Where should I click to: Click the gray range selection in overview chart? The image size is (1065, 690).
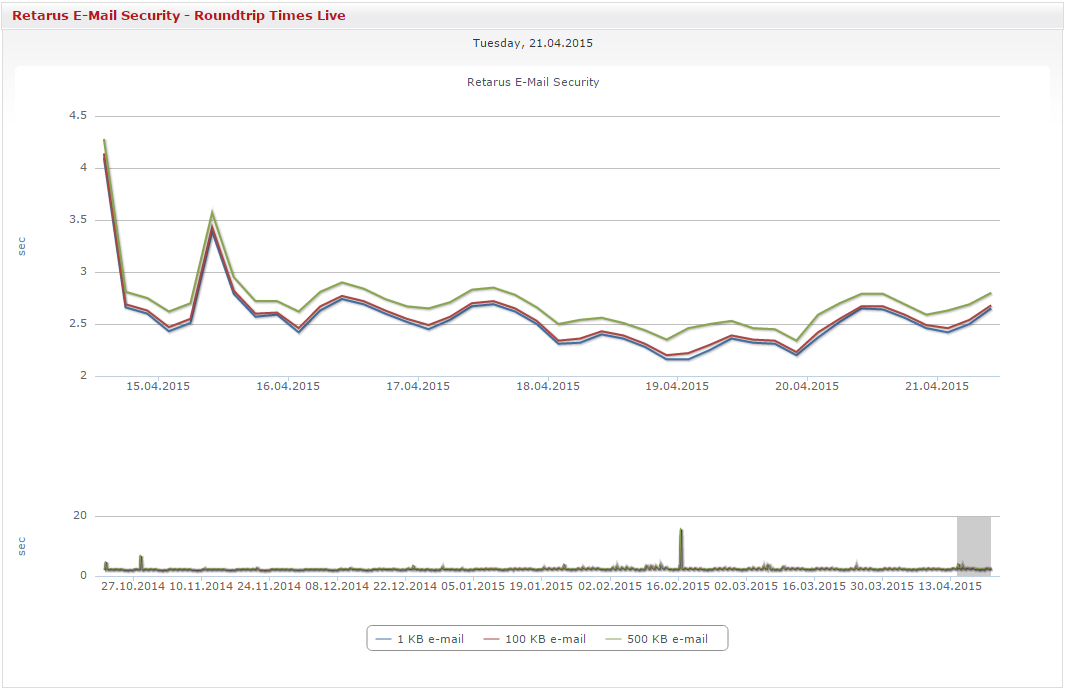(x=973, y=545)
